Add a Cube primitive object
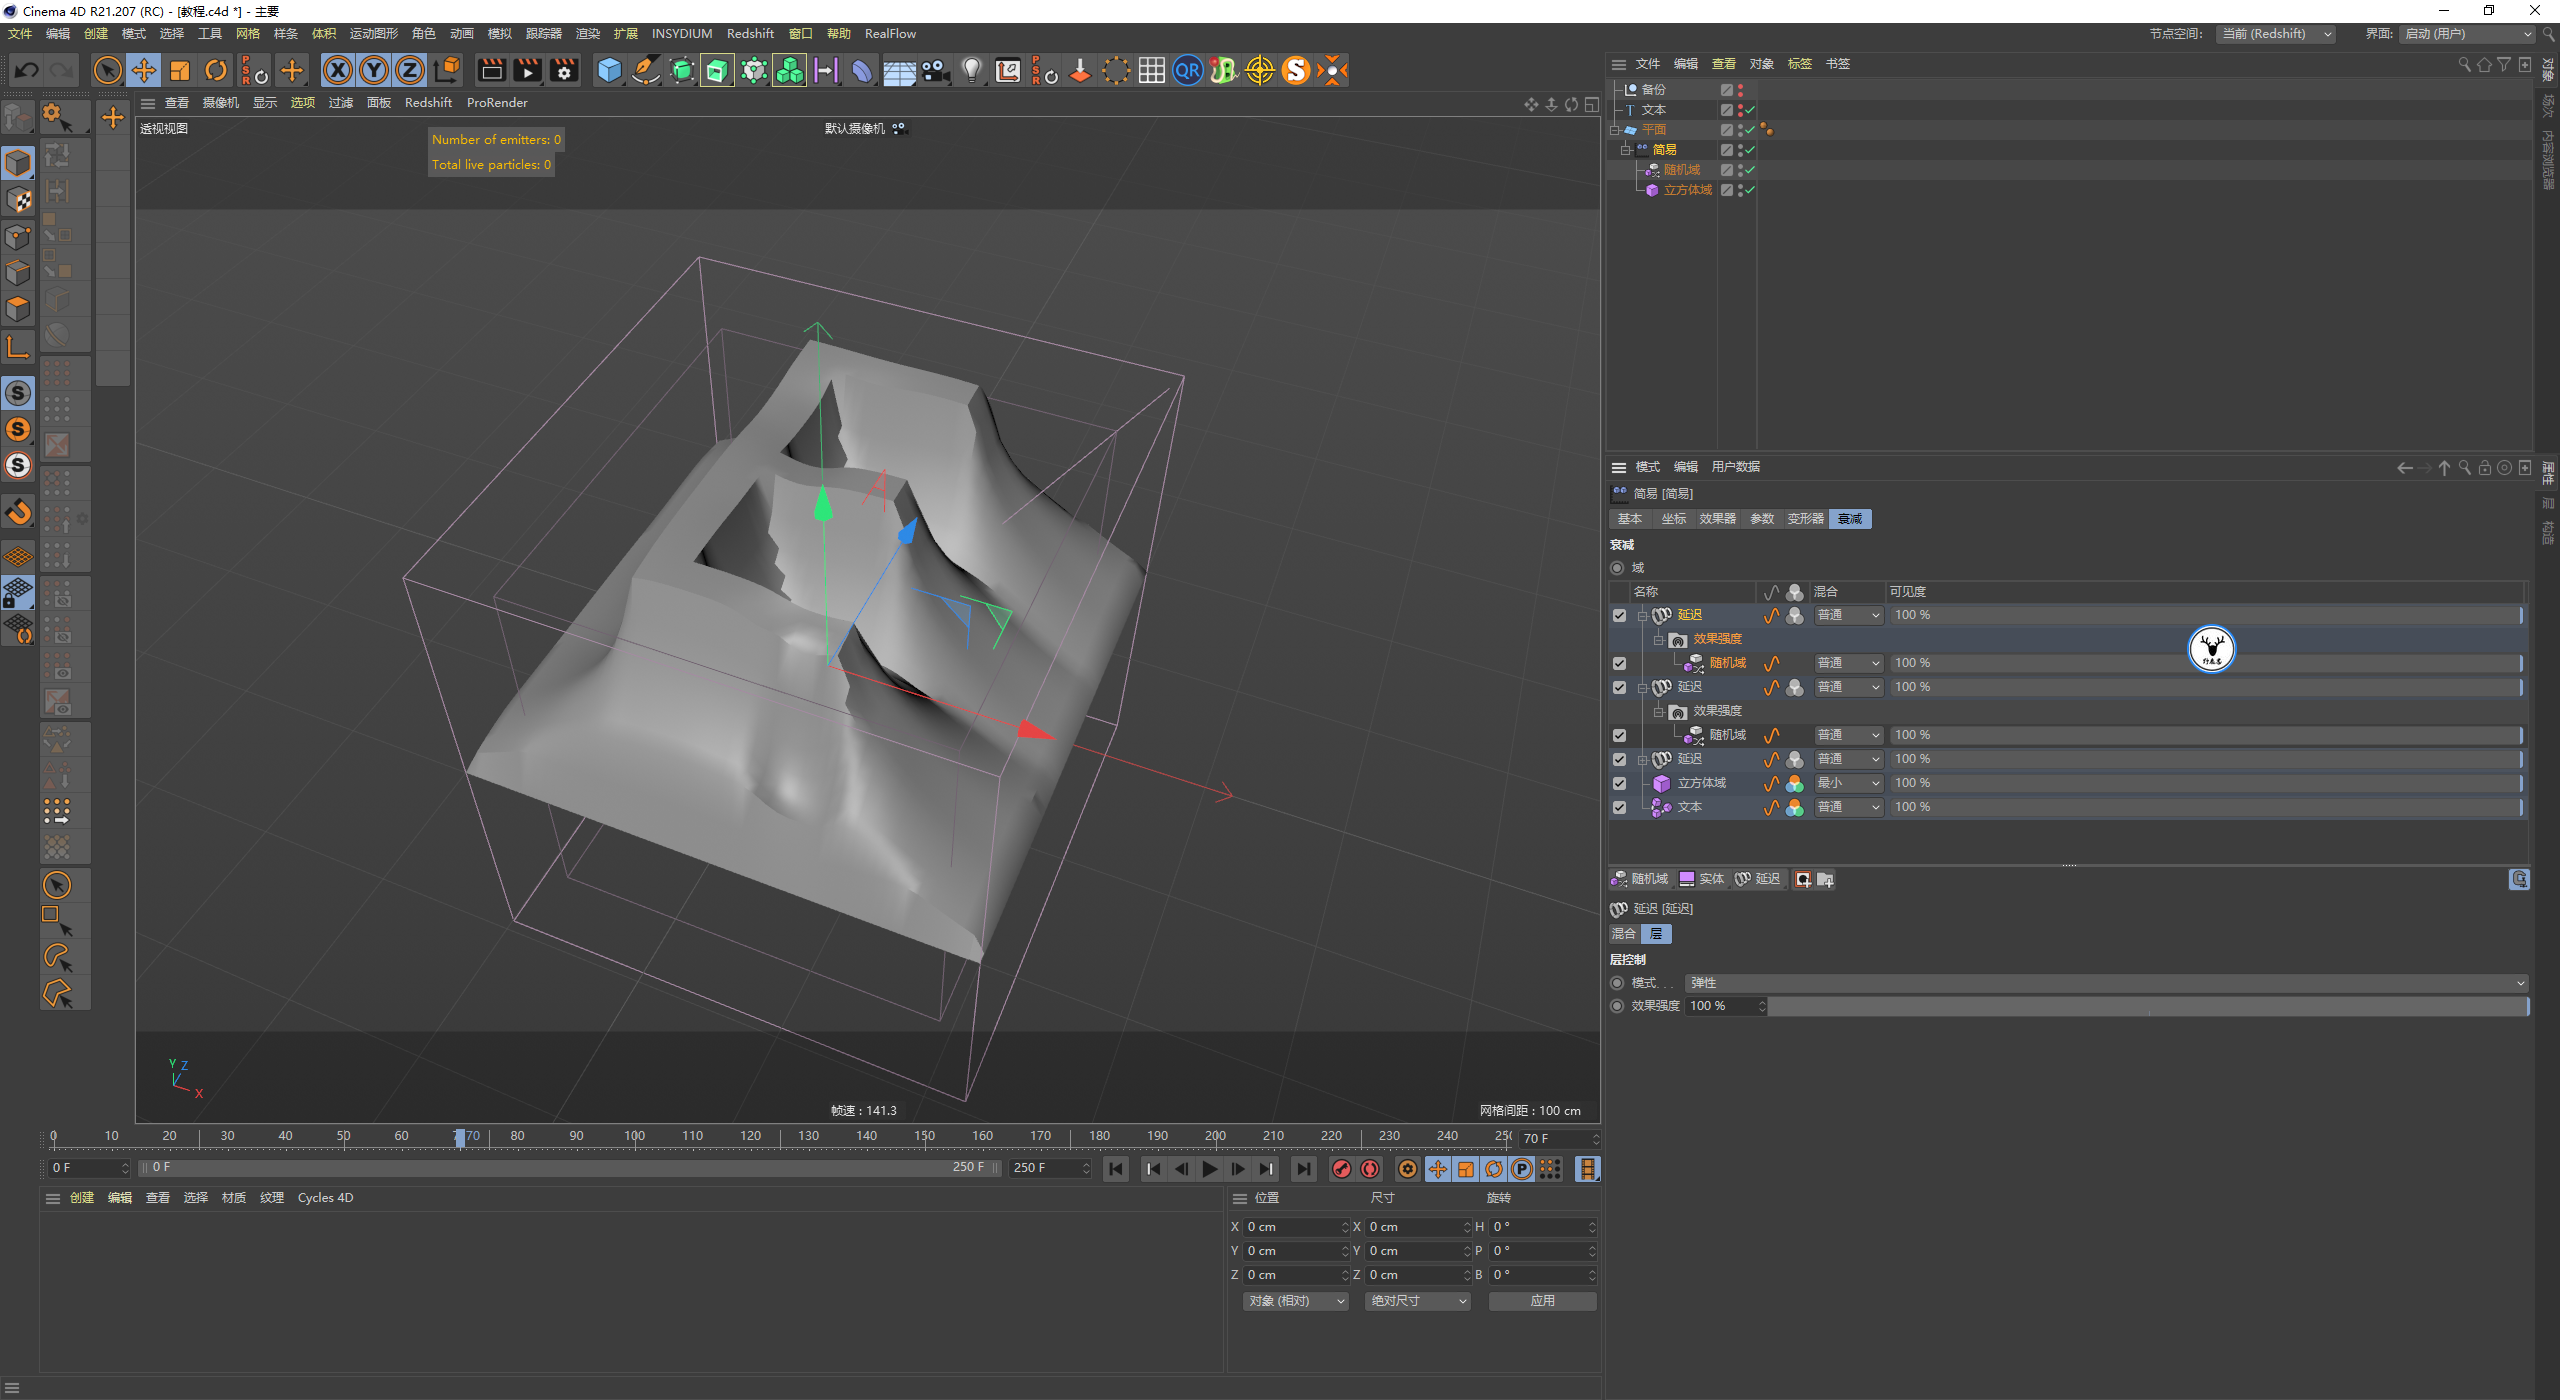Image resolution: width=2560 pixels, height=1400 pixels. 609,70
